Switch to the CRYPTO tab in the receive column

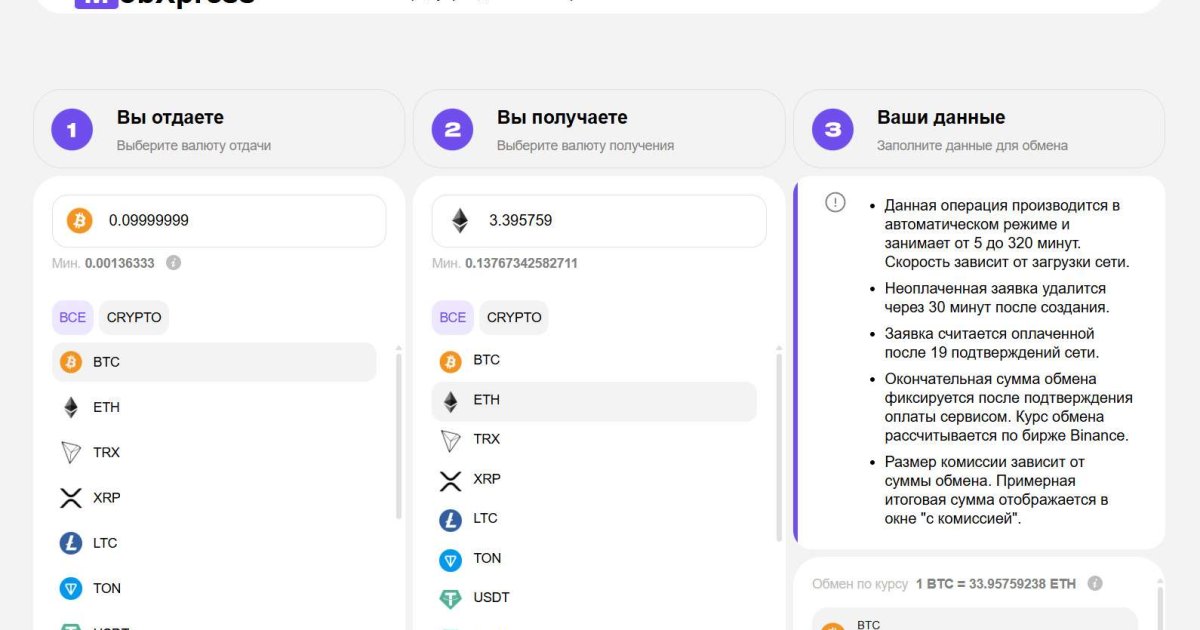click(514, 317)
